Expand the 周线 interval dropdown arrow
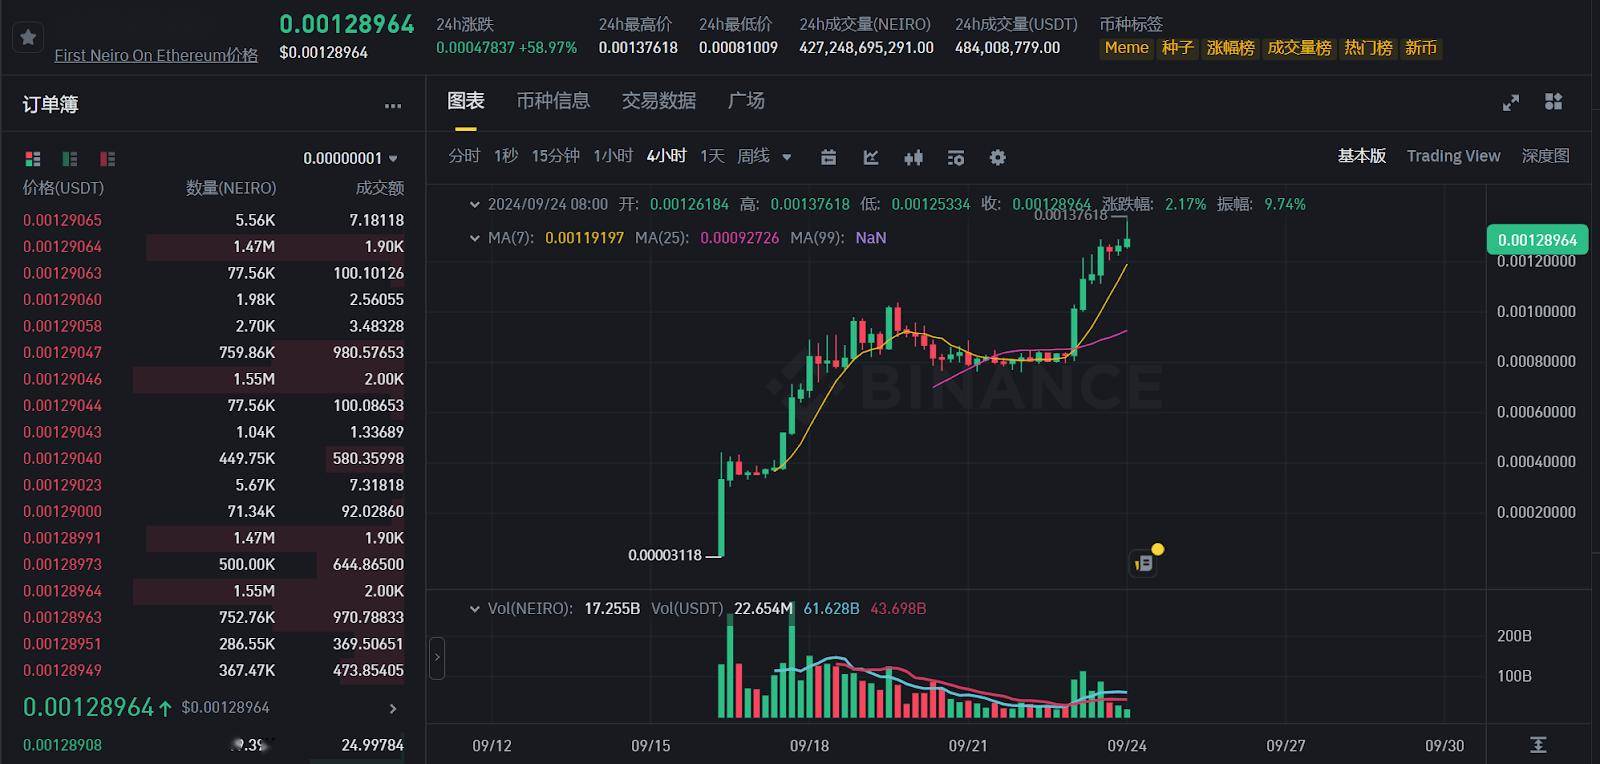The image size is (1600, 764). [x=787, y=157]
